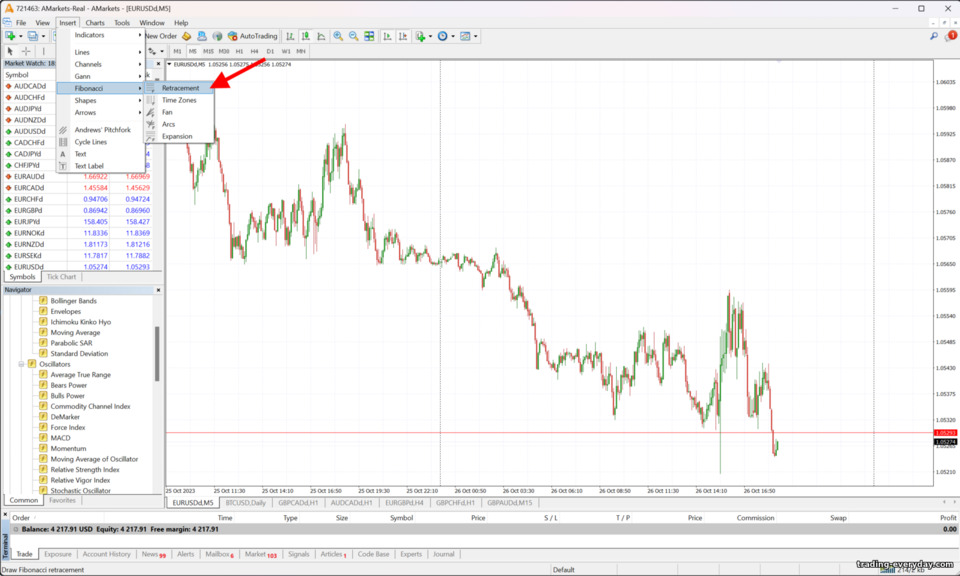The image size is (960, 576).
Task: Expand the Arrows submenu
Action: click(100, 113)
